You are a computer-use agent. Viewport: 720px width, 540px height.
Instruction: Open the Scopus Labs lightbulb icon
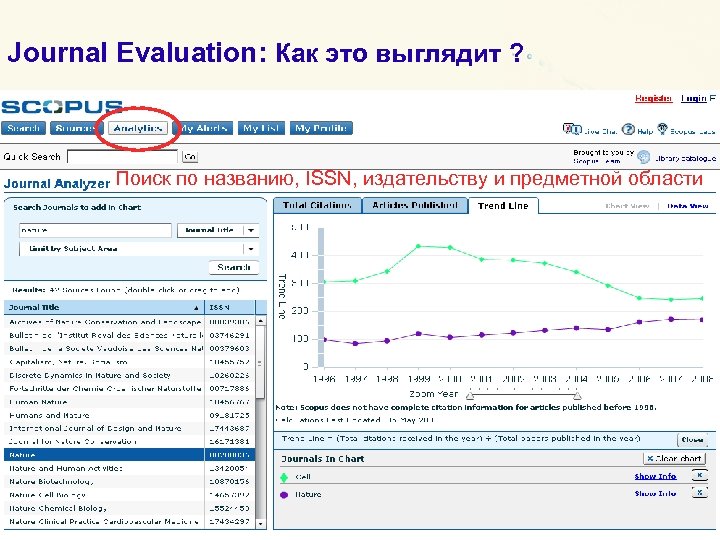tap(662, 129)
